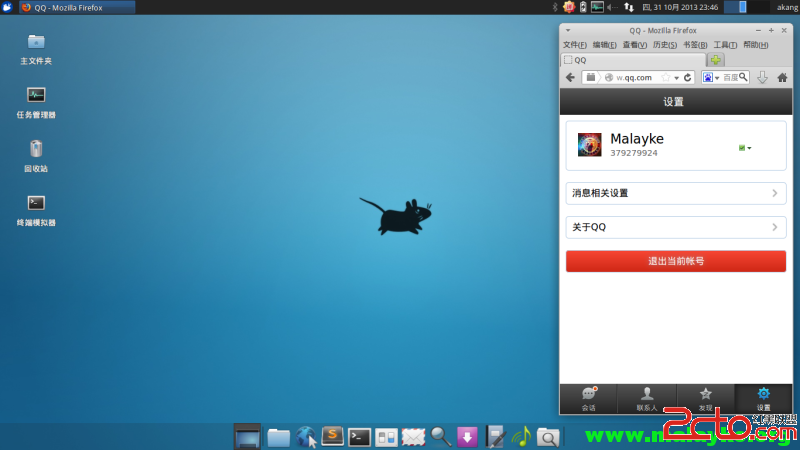Open online status dropdown next to Malayke
Viewport: 800px width, 450px height.
coord(745,148)
